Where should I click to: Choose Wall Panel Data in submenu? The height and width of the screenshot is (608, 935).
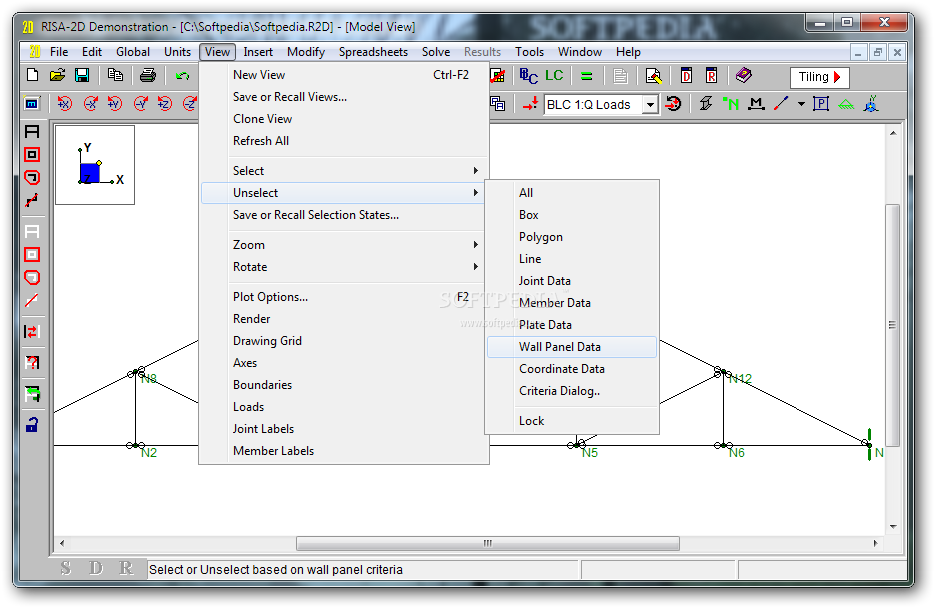click(572, 347)
